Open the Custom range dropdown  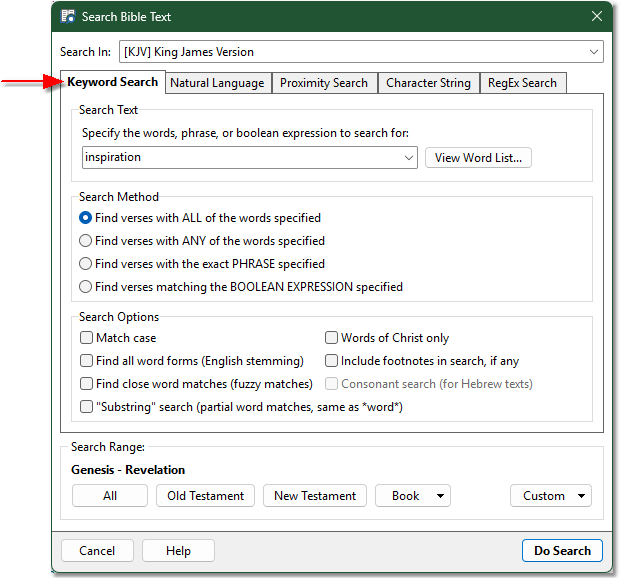(551, 496)
